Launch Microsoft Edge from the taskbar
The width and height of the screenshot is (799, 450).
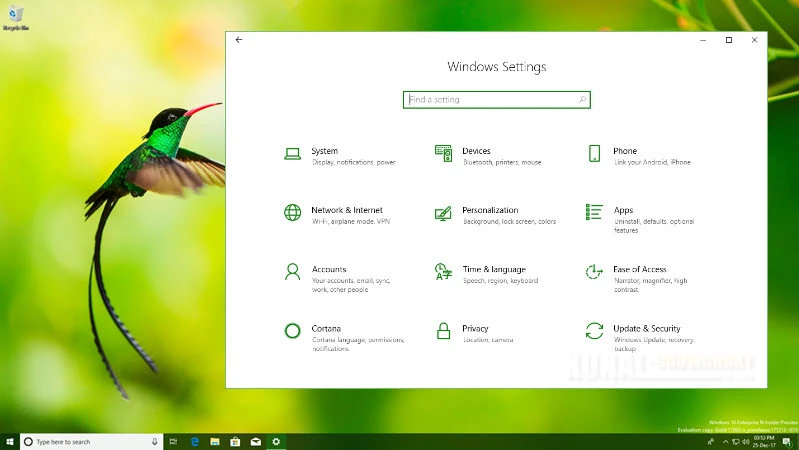point(195,442)
